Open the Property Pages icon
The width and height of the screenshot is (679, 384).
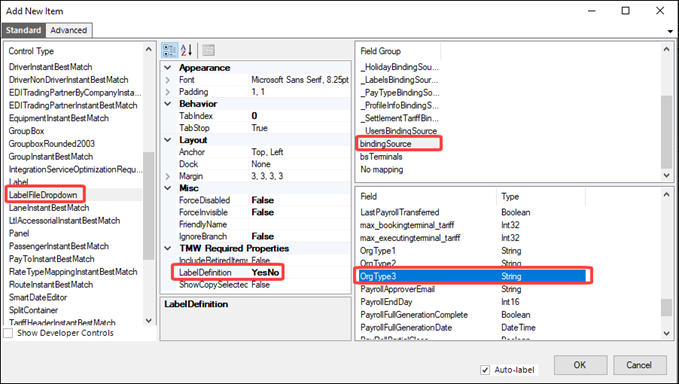(208, 50)
